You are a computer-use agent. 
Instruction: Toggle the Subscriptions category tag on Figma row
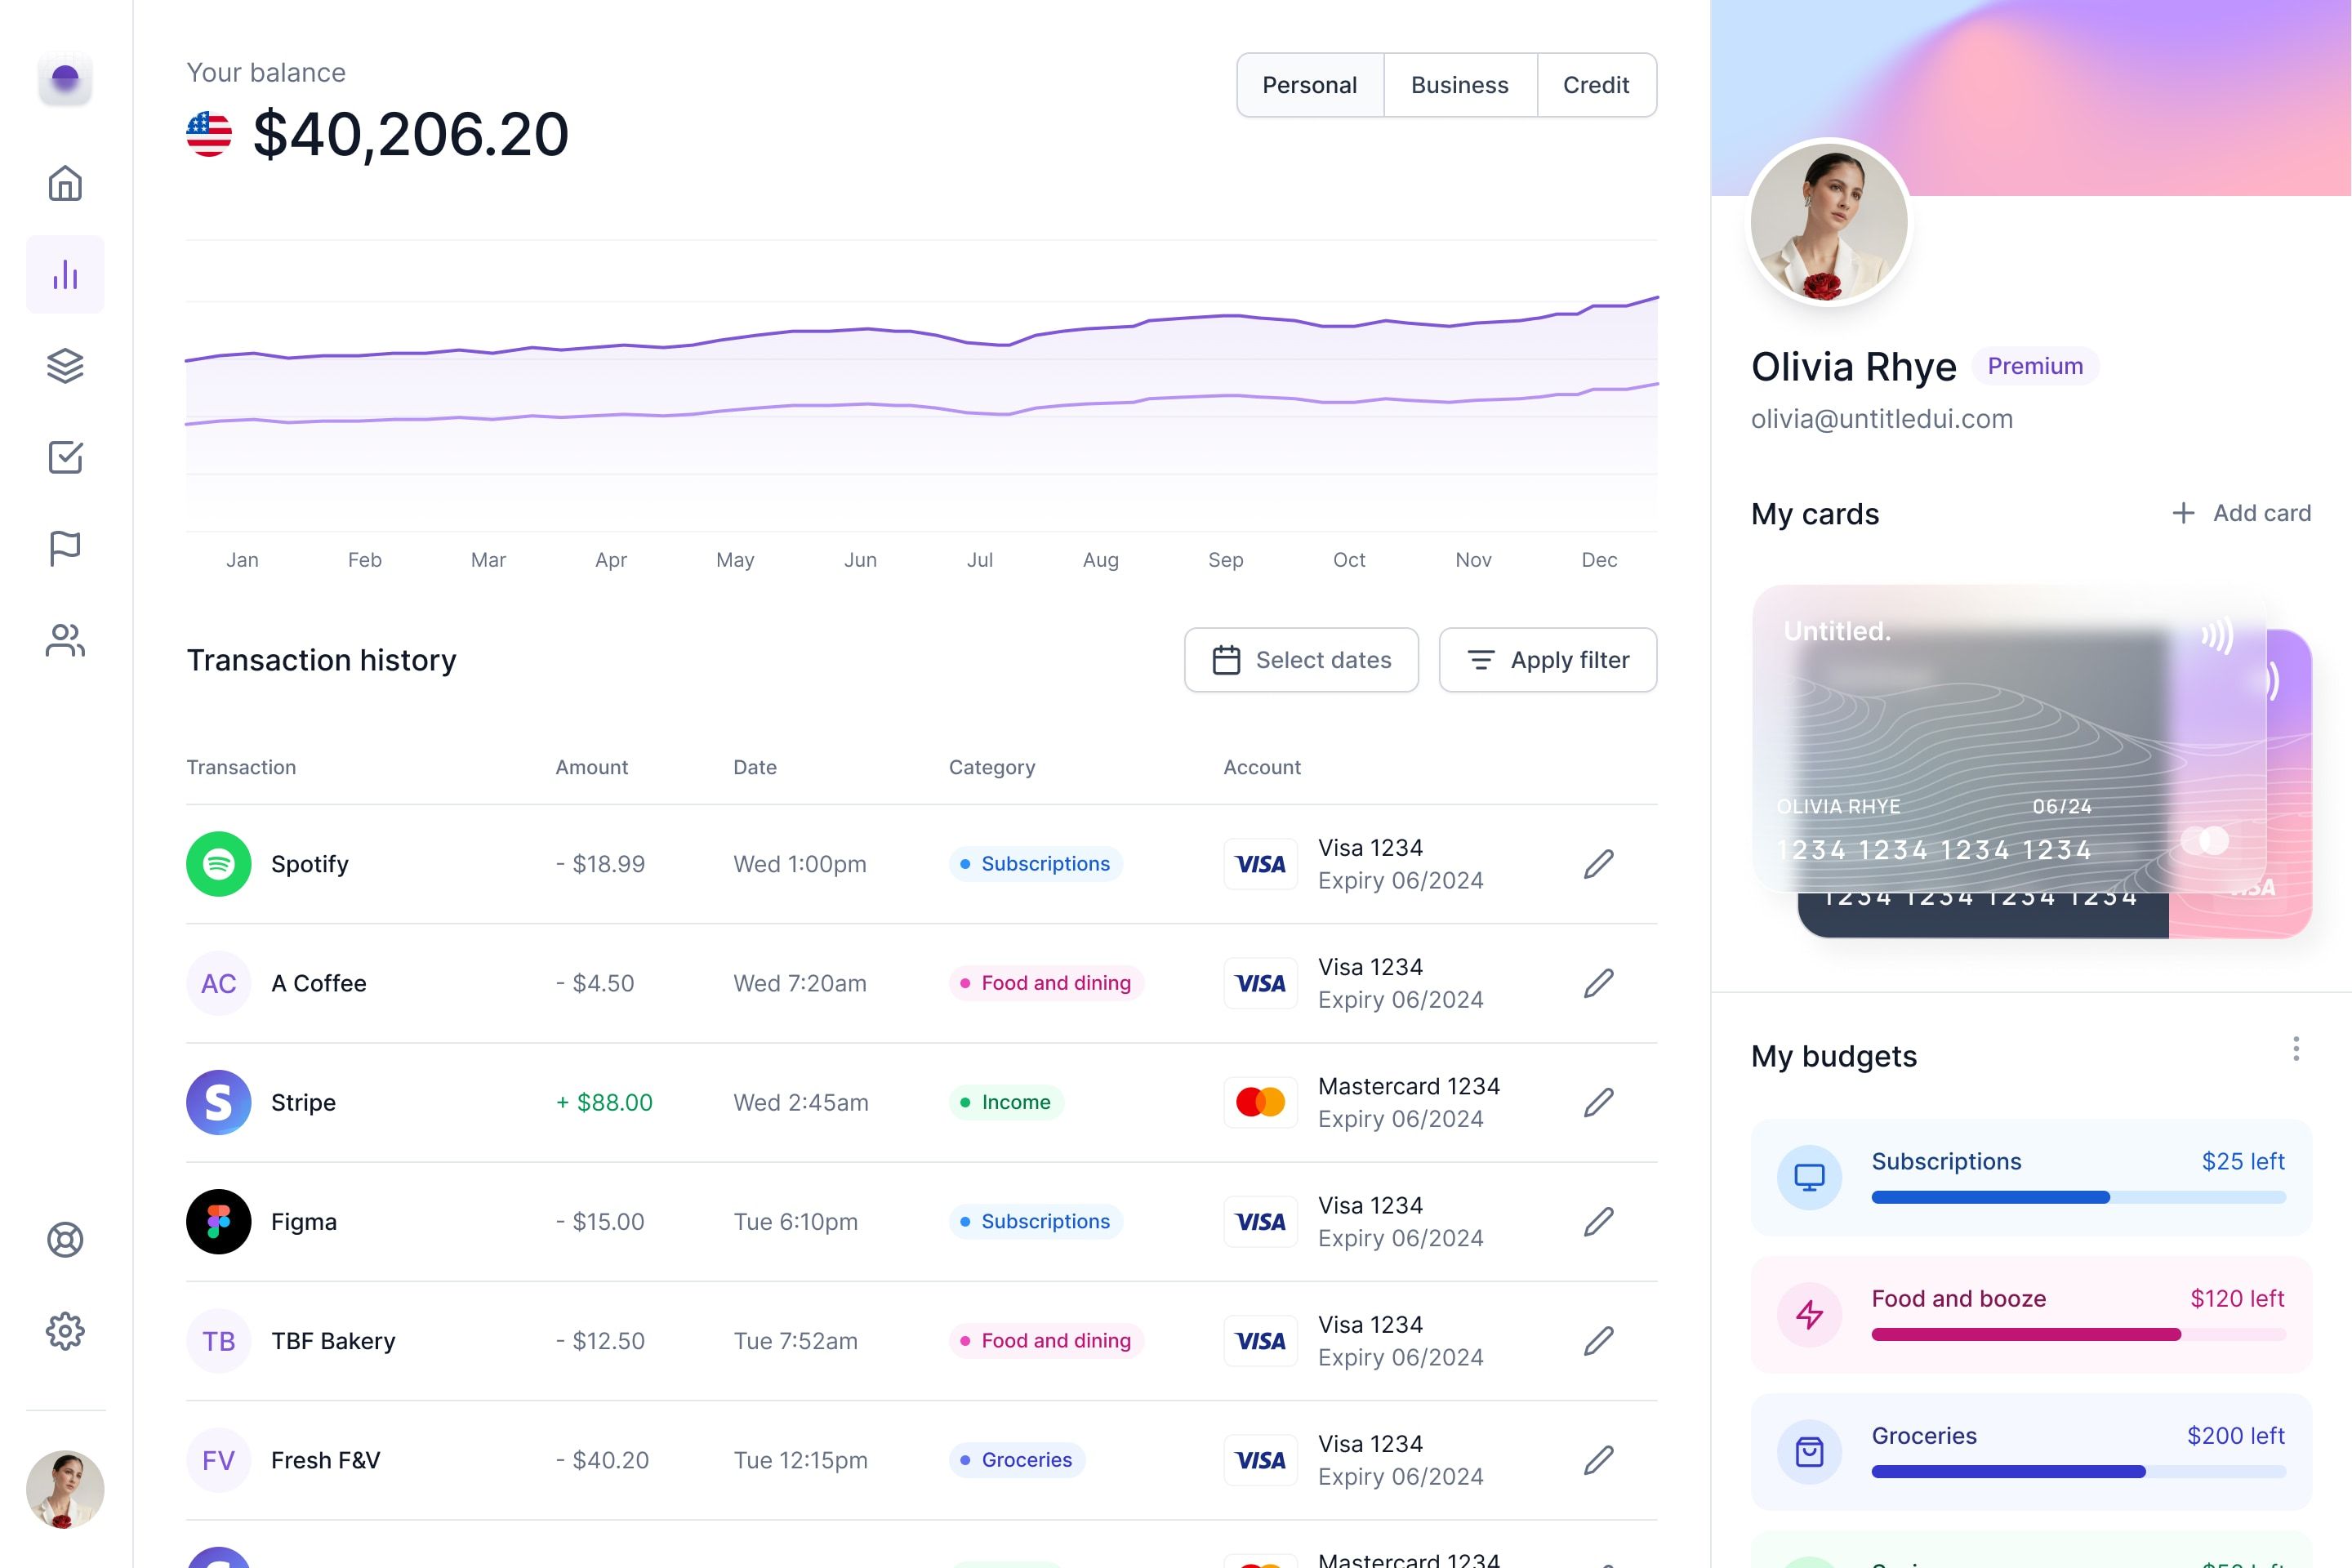(x=1036, y=1221)
